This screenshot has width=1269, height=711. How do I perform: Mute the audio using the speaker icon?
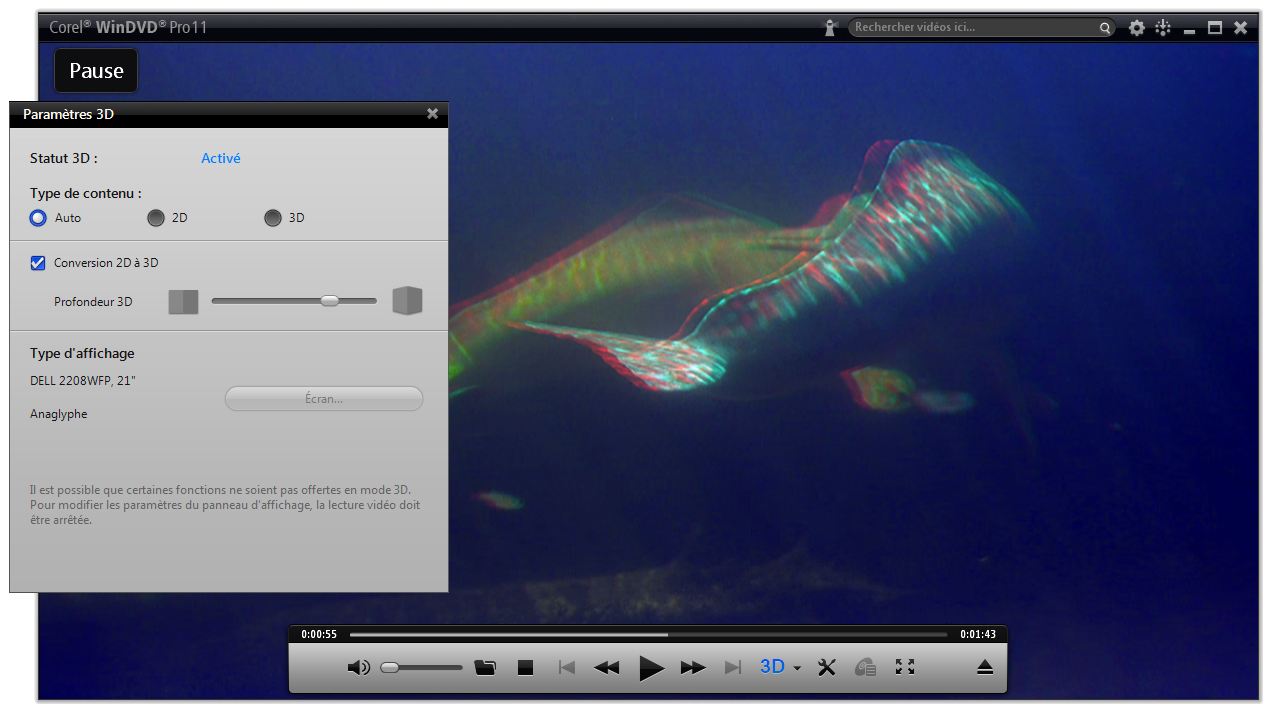coord(358,666)
